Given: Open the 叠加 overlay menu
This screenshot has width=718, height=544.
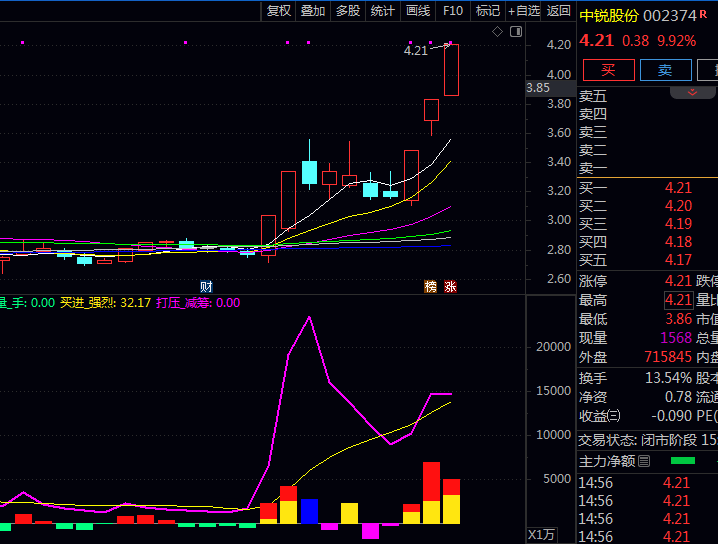Looking at the screenshot, I should pos(313,11).
